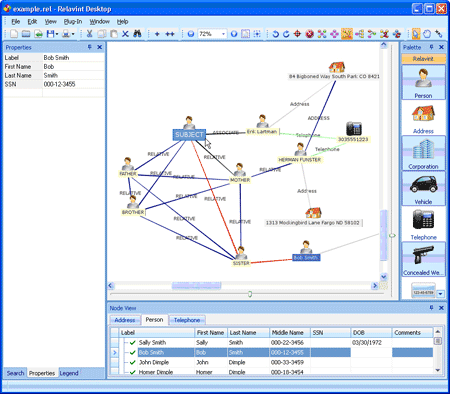Screen dimensions: 450x394
Task: Pin the Palette panel
Action: (x=431, y=47)
